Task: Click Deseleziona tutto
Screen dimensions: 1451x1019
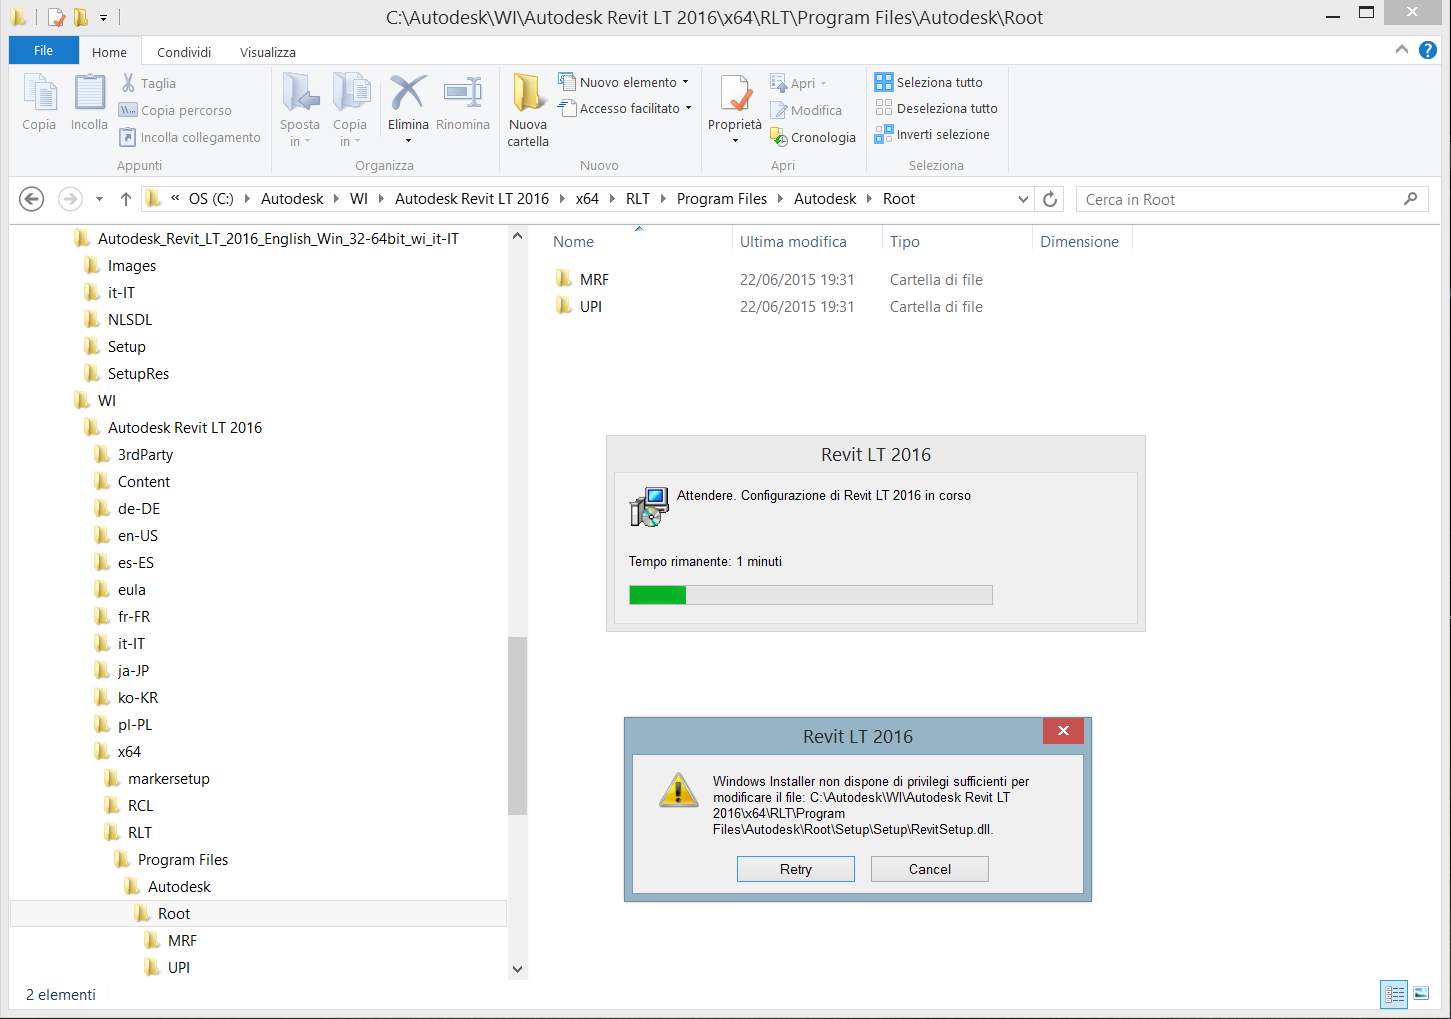Action: pyautogui.click(x=937, y=108)
